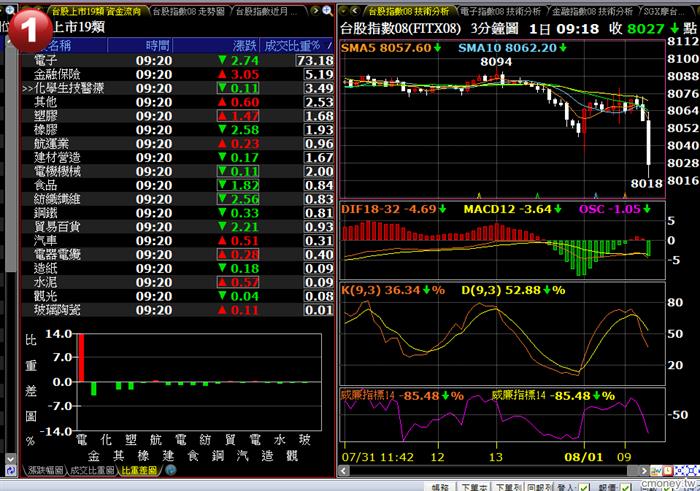The image size is (700, 491).
Task: Click the 73.18 volume share value for 電子
Action: 315,60
